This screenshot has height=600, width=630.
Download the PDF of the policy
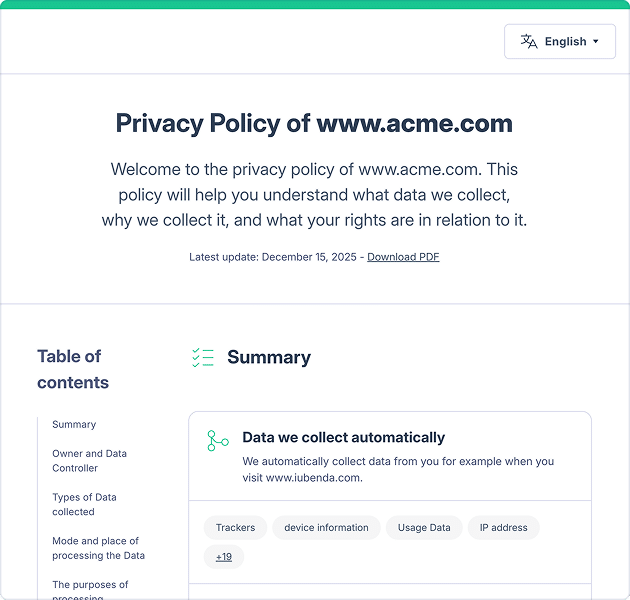point(403,257)
